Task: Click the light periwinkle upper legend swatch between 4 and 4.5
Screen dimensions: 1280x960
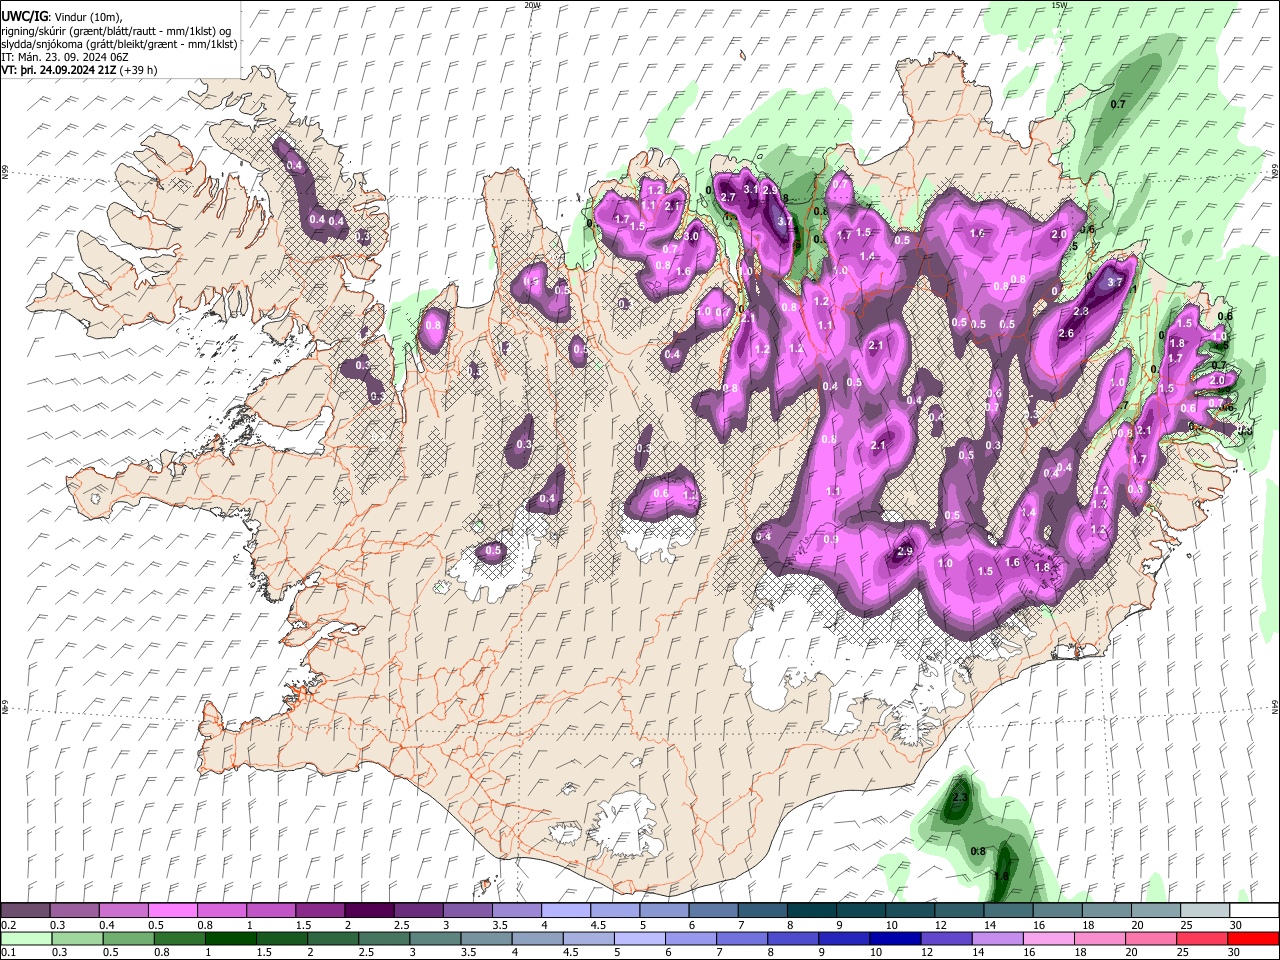Action: tap(565, 911)
